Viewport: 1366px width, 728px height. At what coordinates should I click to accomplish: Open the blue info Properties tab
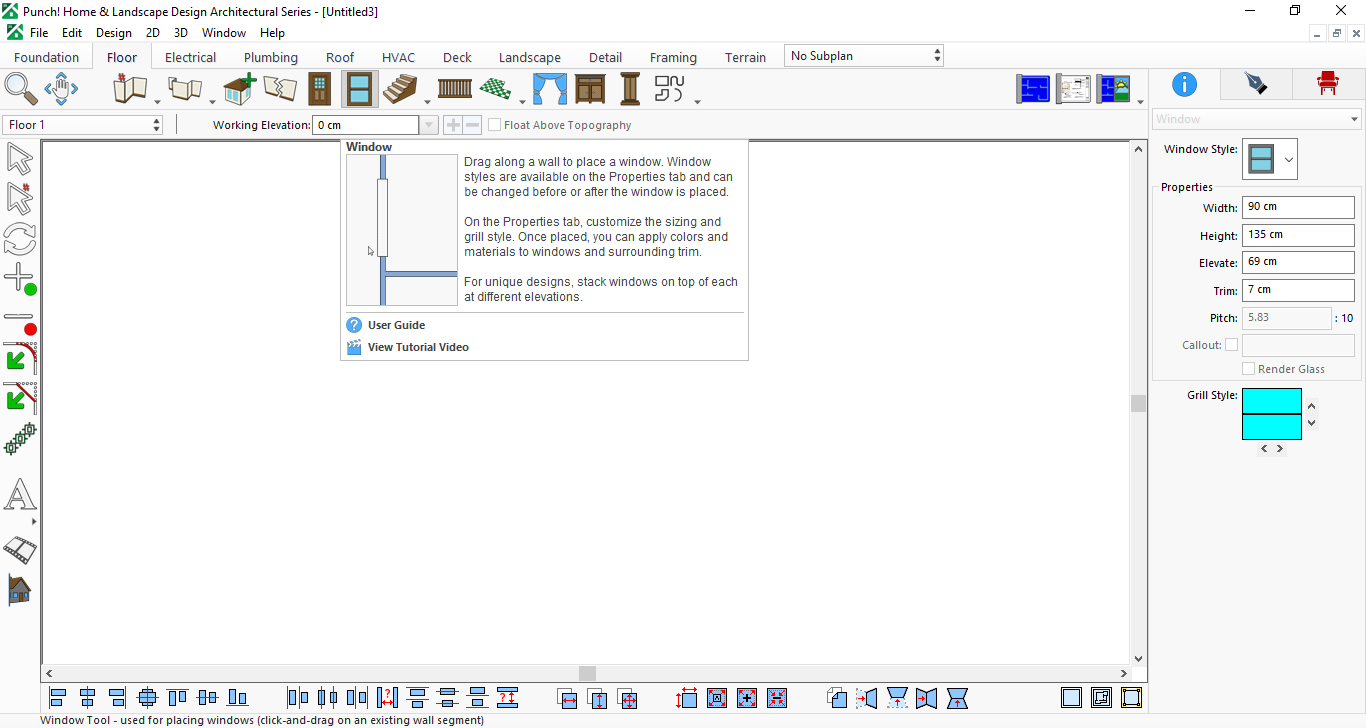[1184, 84]
